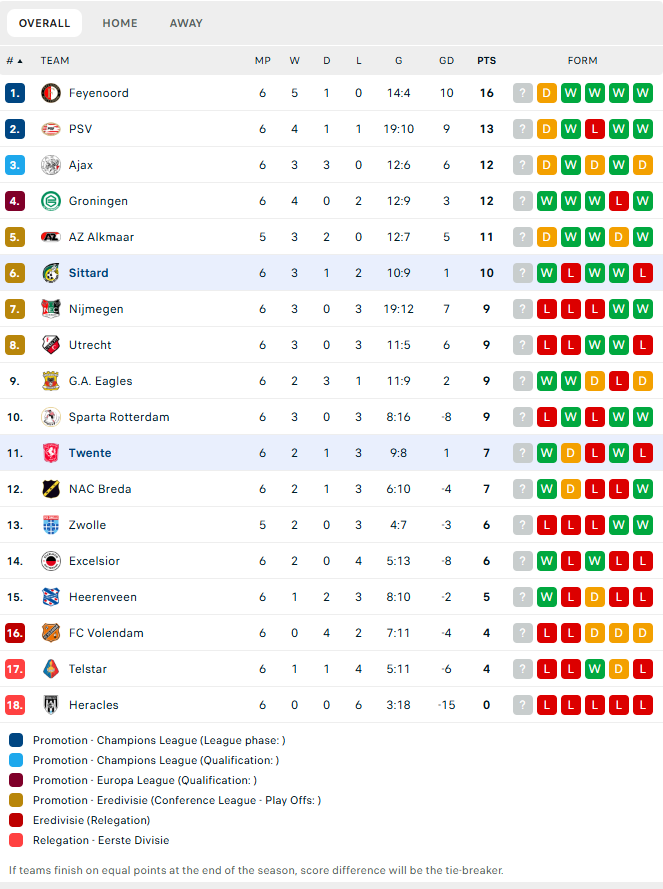Image resolution: width=663 pixels, height=889 pixels.
Task: Sort table by rank number column
Action: pyautogui.click(x=15, y=61)
